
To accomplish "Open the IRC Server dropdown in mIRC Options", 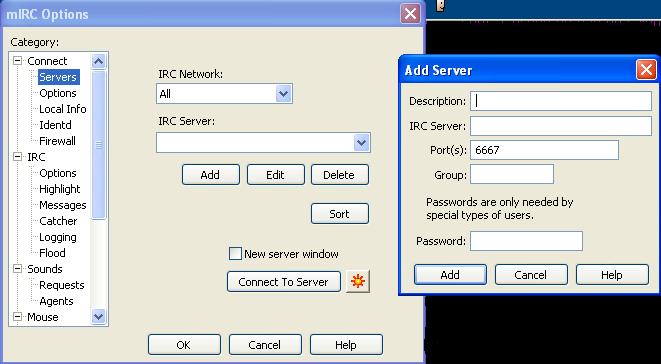I will pyautogui.click(x=362, y=143).
